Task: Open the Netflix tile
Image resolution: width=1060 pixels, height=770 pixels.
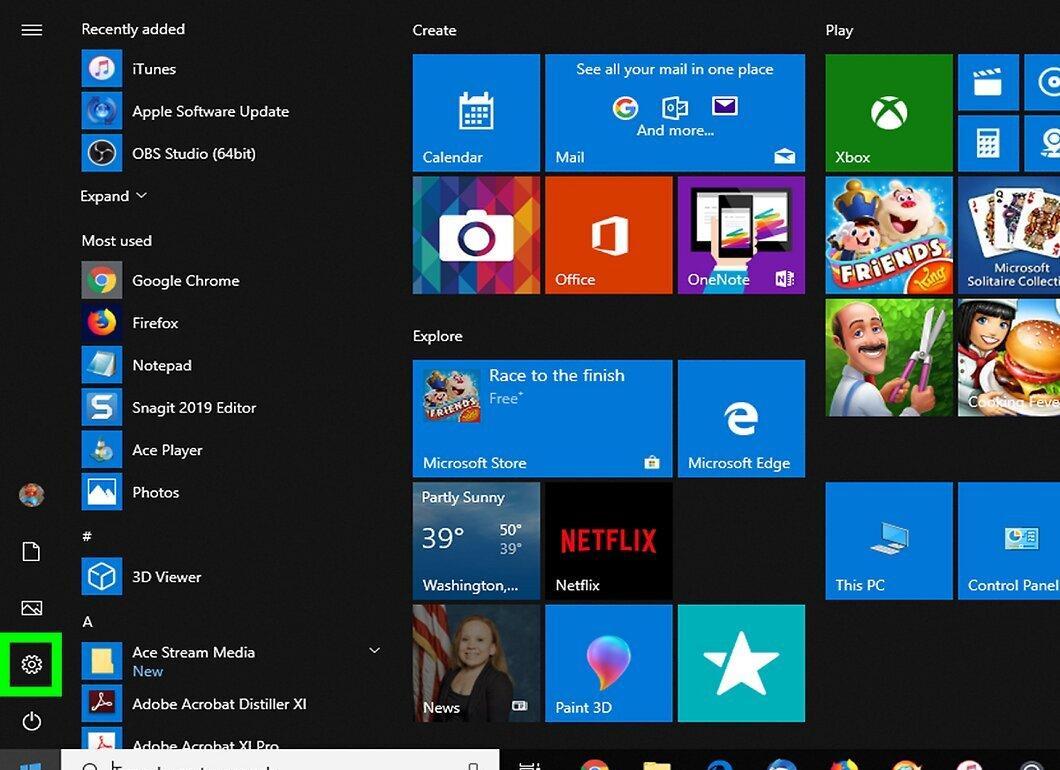Action: pyautogui.click(x=608, y=541)
